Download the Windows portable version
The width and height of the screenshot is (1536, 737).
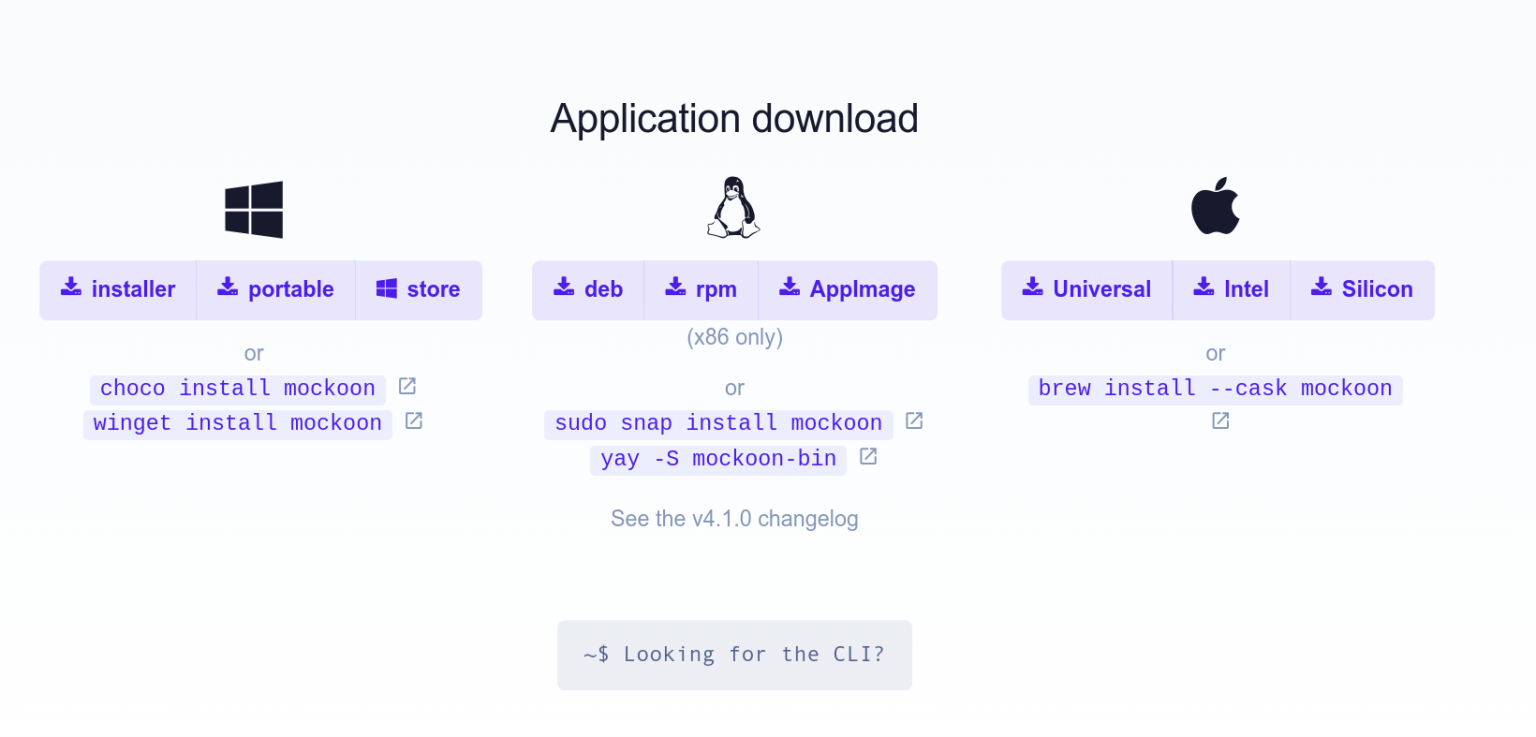coord(276,289)
